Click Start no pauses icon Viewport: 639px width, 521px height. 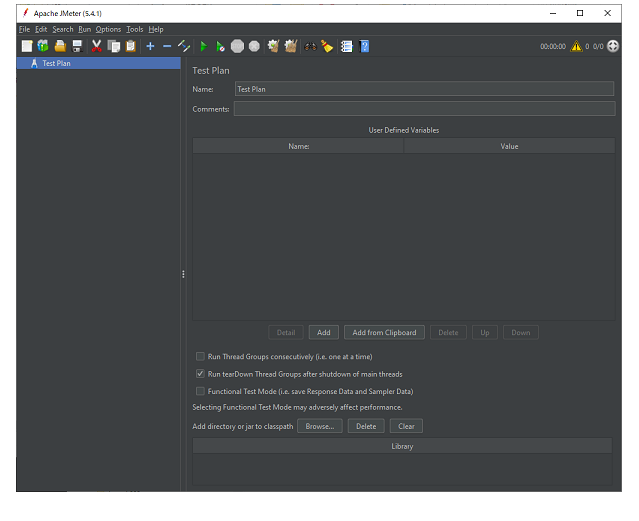point(220,46)
